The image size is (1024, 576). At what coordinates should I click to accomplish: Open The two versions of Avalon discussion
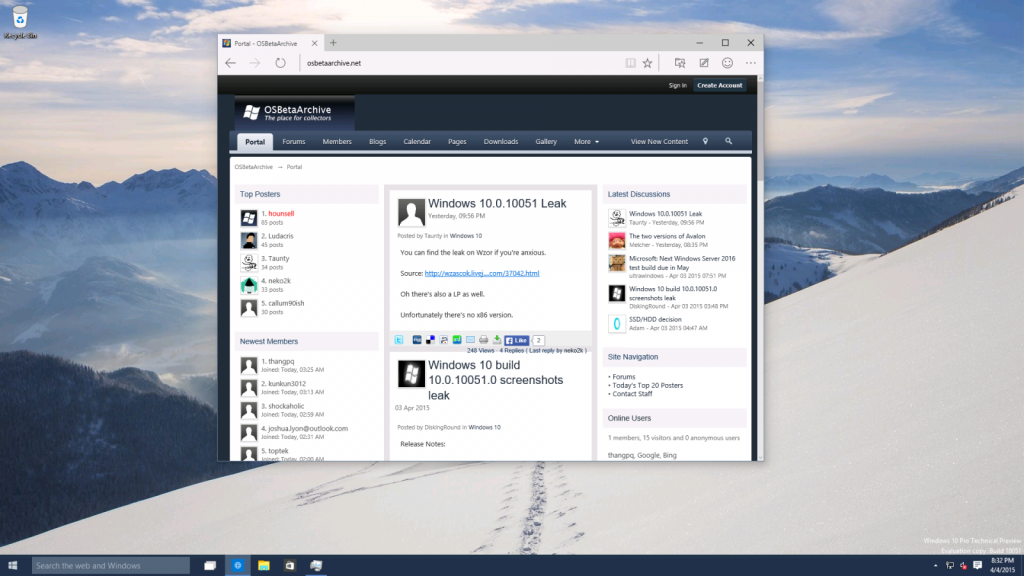coord(667,236)
